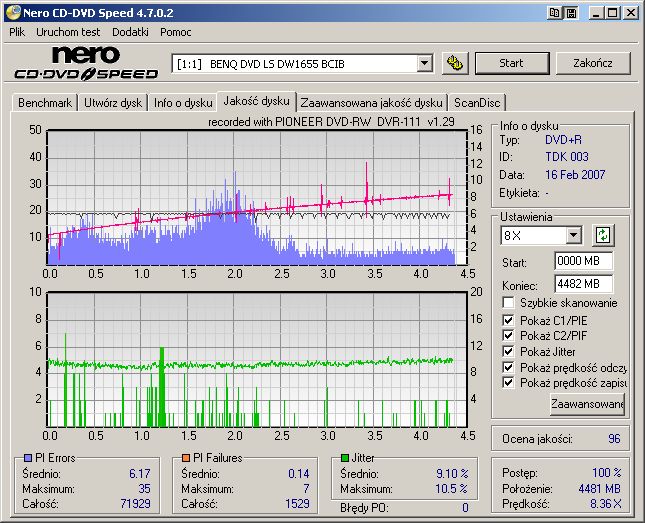
Task: Click the PI failures lower graph
Action: [257, 360]
